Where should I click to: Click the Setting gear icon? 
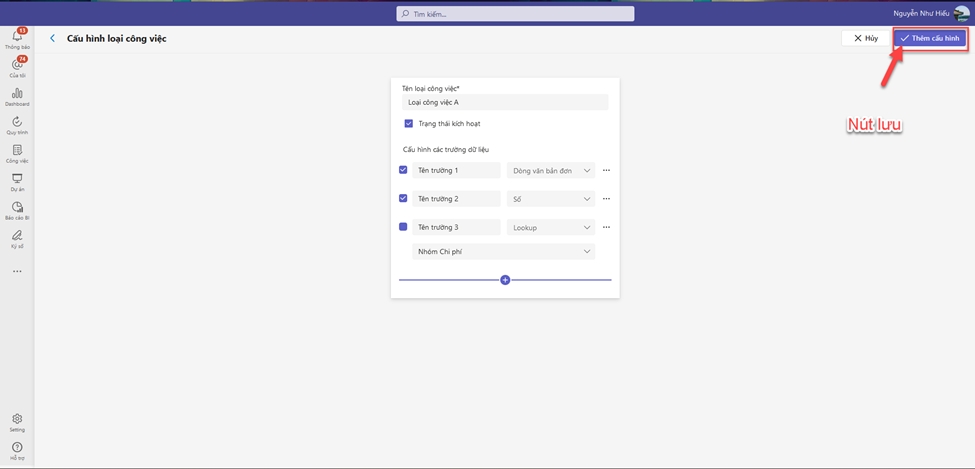[x=17, y=419]
